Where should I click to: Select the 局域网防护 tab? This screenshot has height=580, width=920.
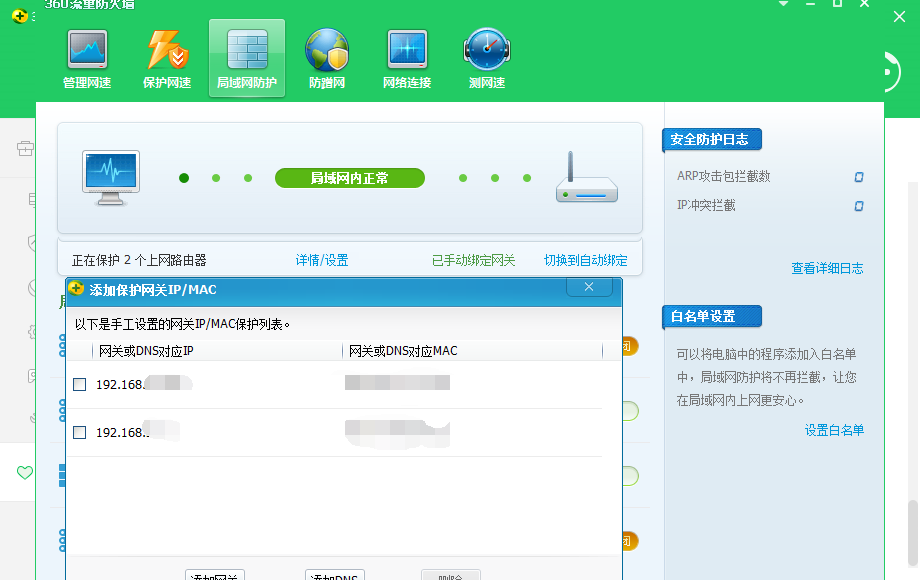(x=247, y=58)
